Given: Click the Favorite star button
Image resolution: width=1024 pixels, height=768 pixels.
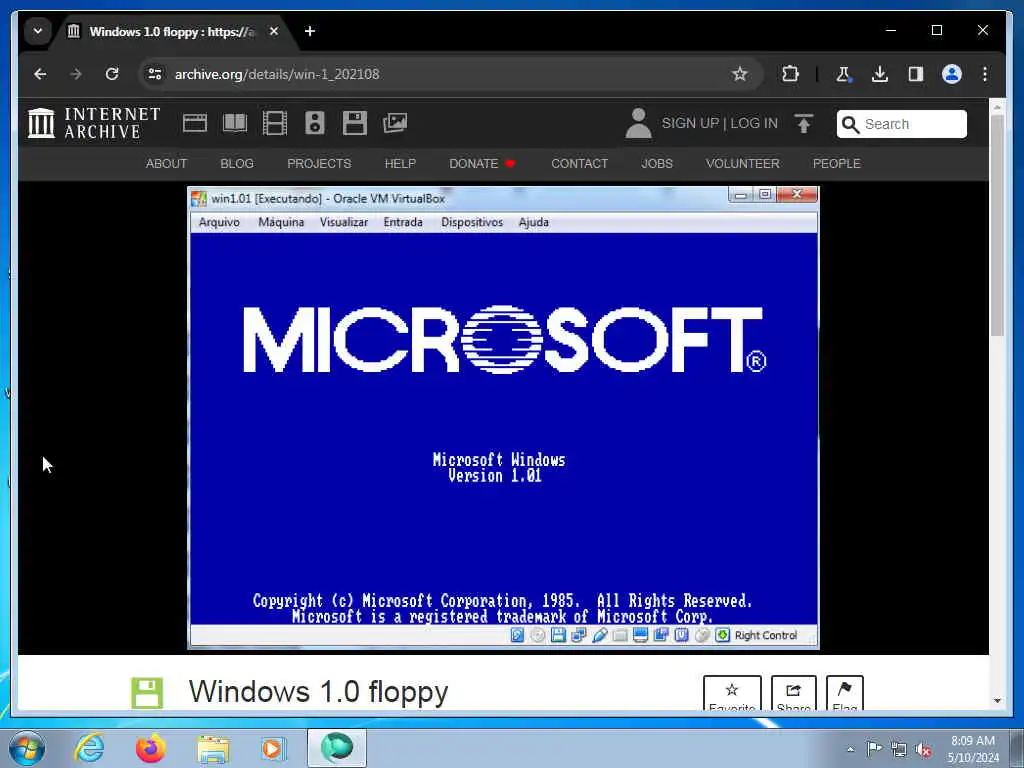Looking at the screenshot, I should [x=732, y=693].
